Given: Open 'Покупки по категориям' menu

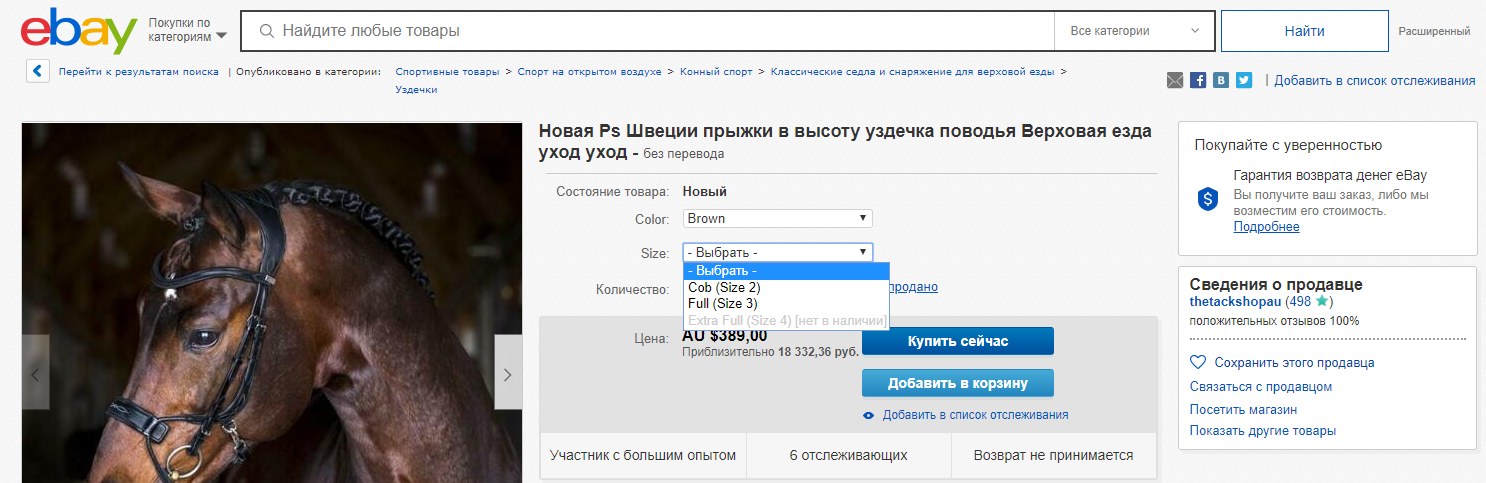Looking at the screenshot, I should click(187, 30).
